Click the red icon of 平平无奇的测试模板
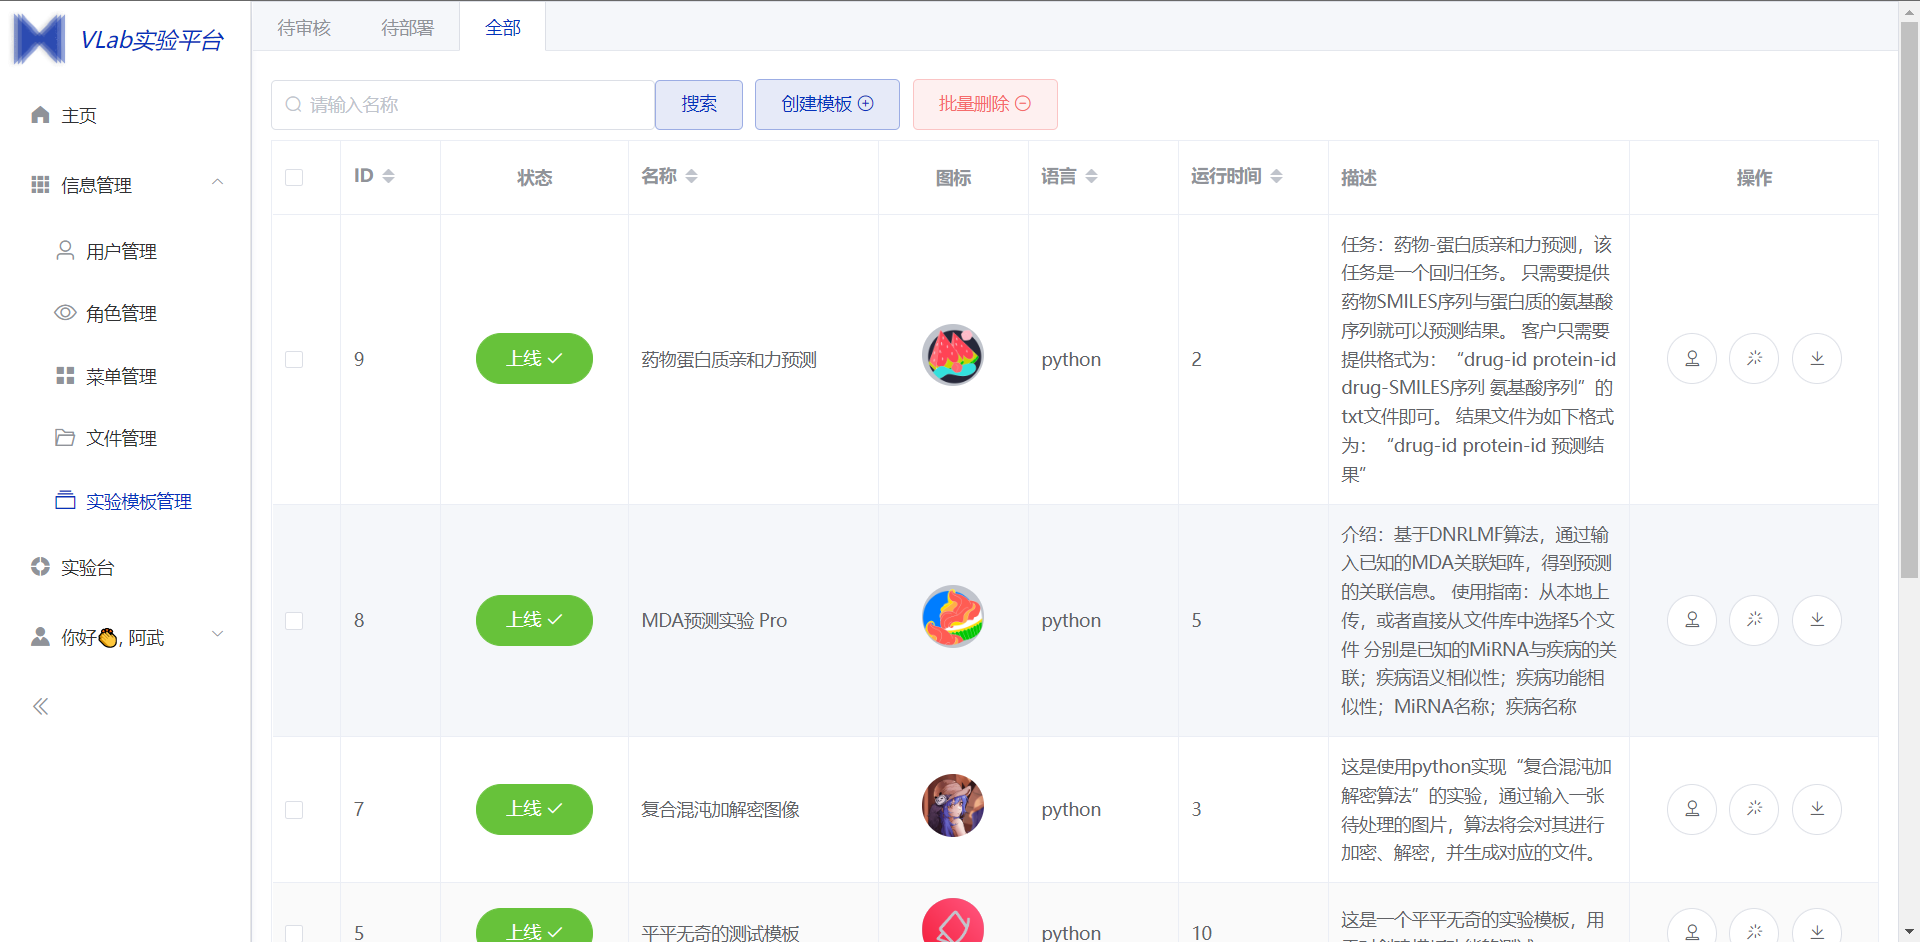 pyautogui.click(x=953, y=921)
